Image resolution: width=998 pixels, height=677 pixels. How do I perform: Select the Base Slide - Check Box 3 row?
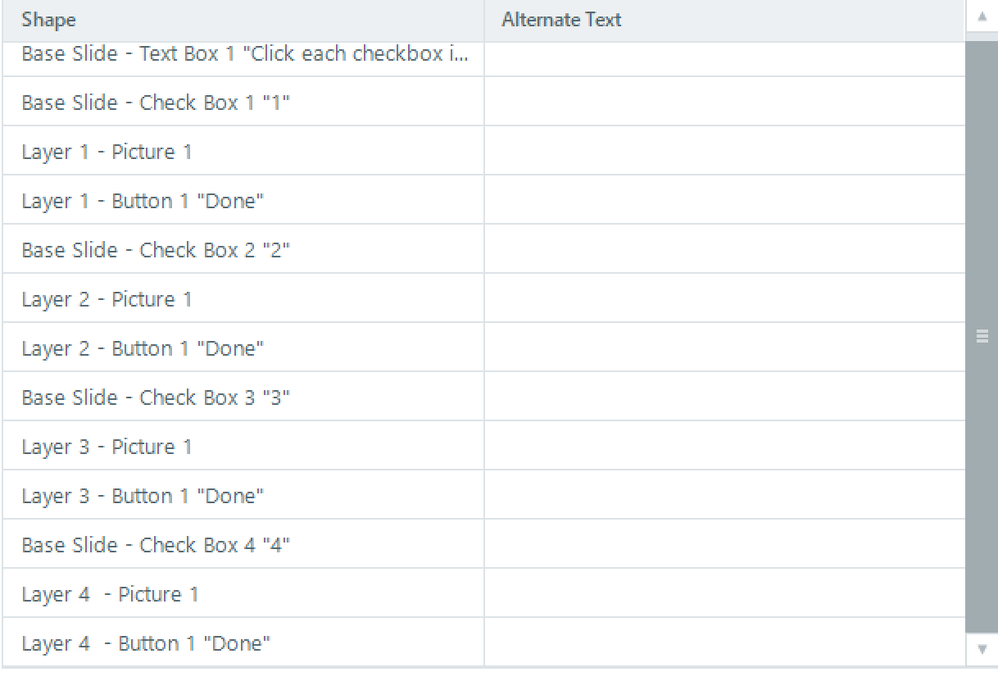[156, 397]
